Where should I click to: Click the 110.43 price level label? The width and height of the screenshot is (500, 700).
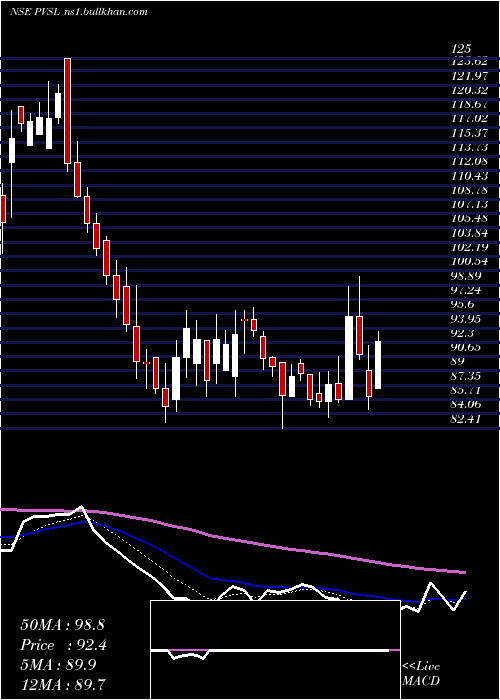(x=470, y=176)
